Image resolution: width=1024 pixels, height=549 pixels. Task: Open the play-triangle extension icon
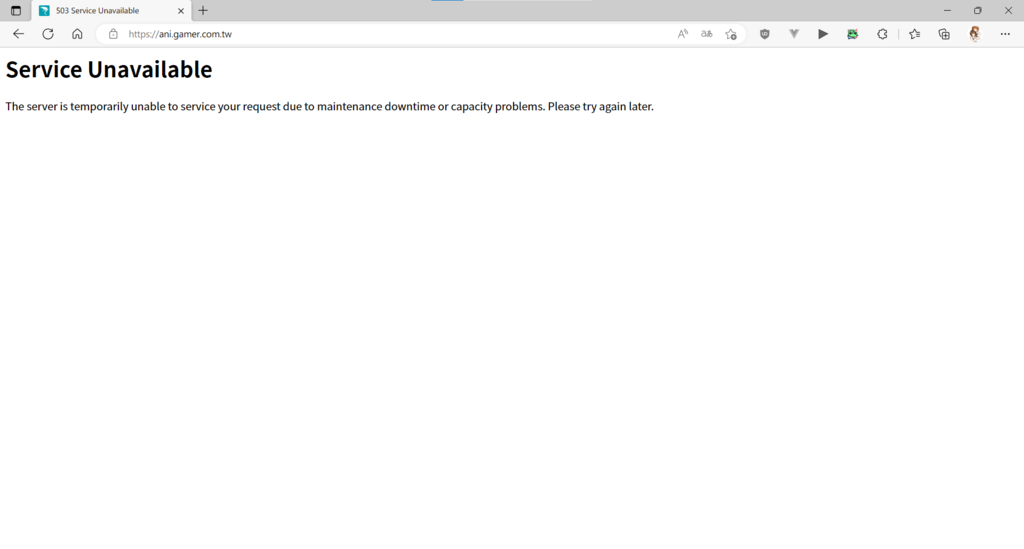point(823,34)
